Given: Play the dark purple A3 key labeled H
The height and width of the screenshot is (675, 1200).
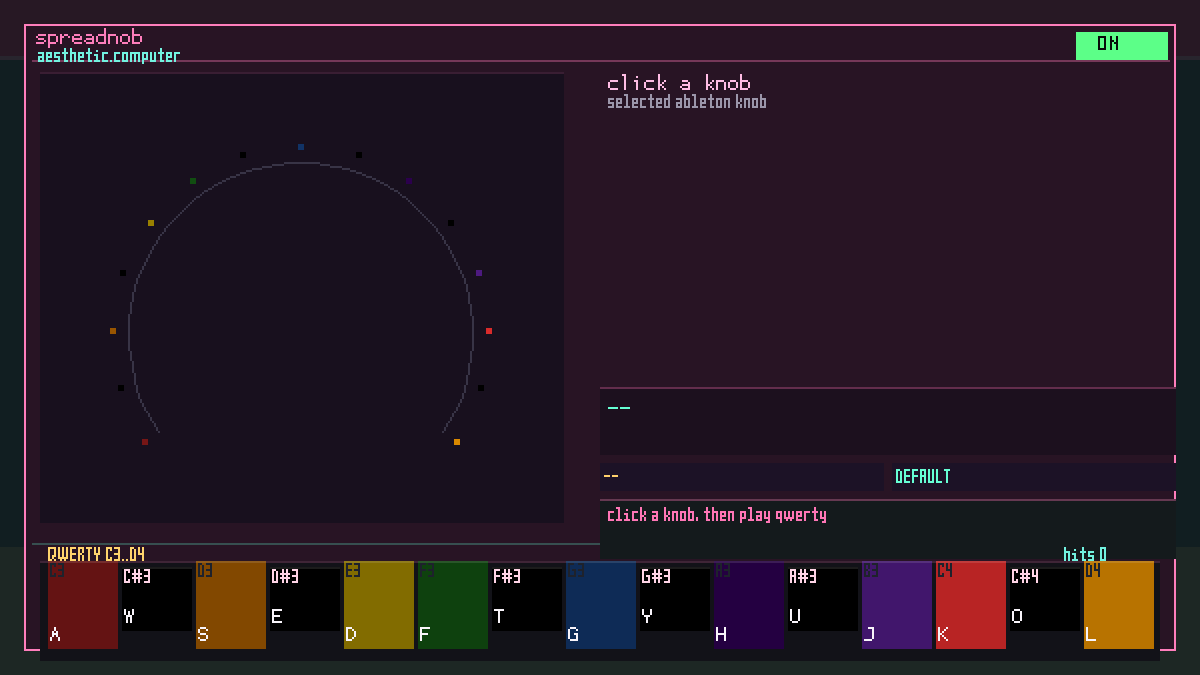Looking at the screenshot, I should tap(749, 605).
